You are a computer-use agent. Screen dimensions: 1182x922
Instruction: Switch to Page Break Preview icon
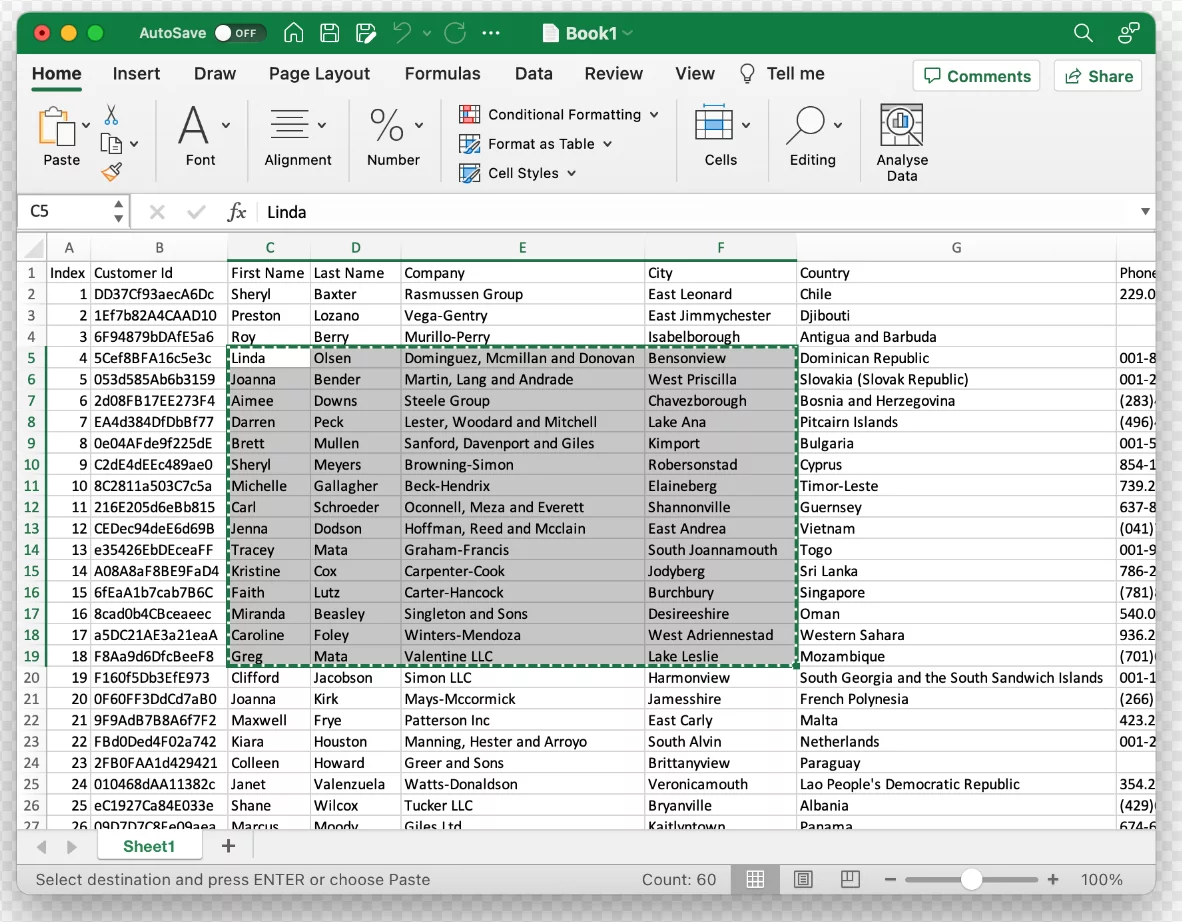click(850, 879)
